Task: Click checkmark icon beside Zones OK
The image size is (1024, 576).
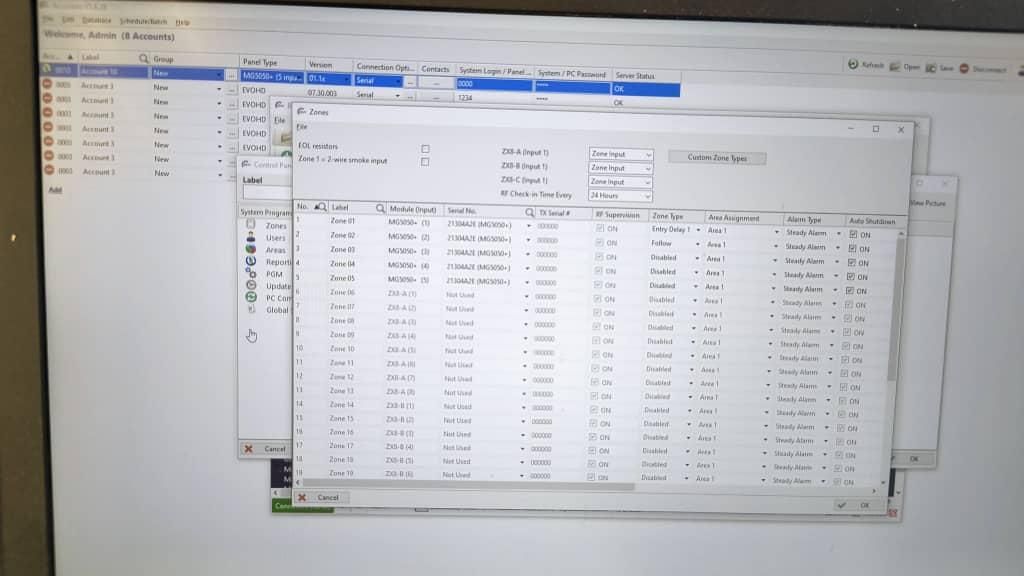Action: [x=842, y=505]
